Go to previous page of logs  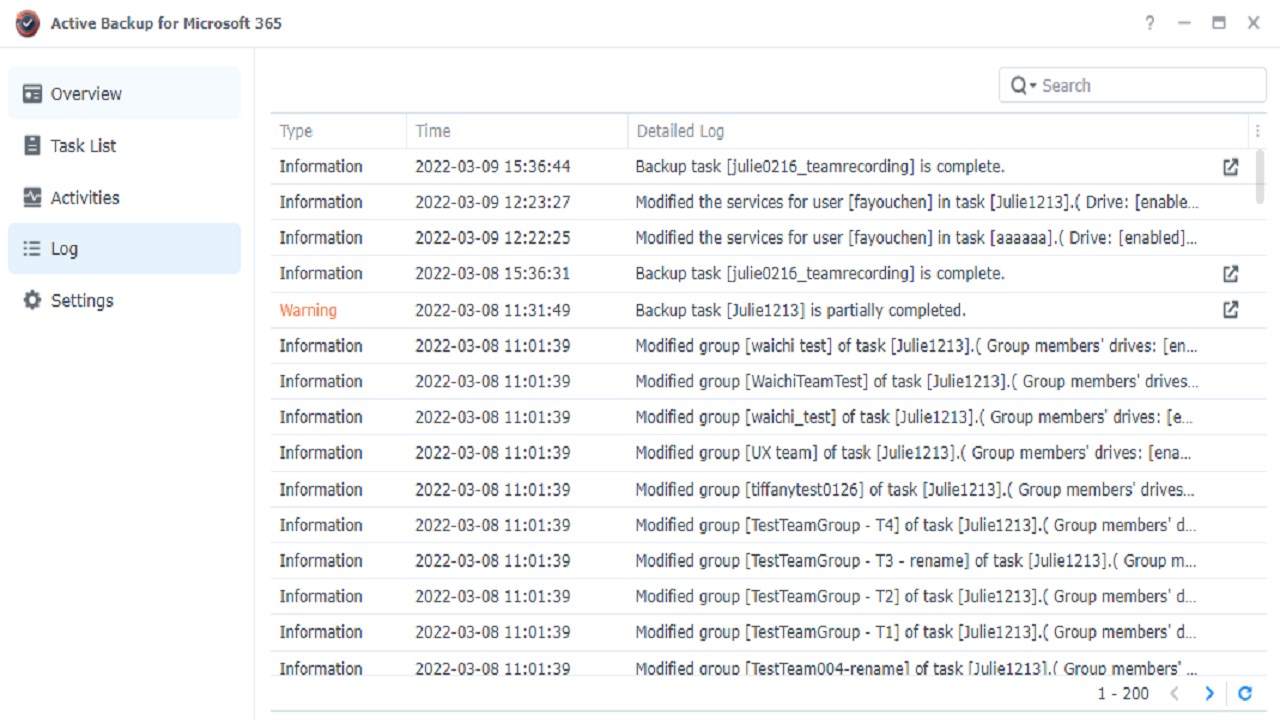[x=1175, y=693]
